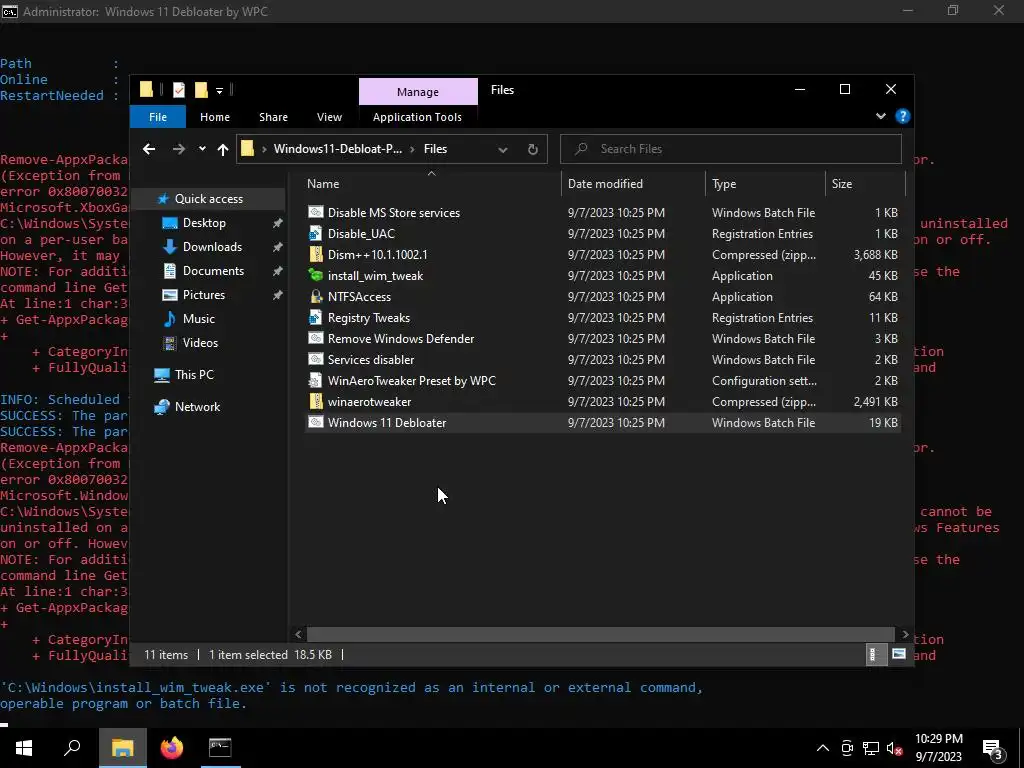This screenshot has height=768, width=1024.
Task: Click the horizontal scrollbar in file list
Action: coord(600,634)
